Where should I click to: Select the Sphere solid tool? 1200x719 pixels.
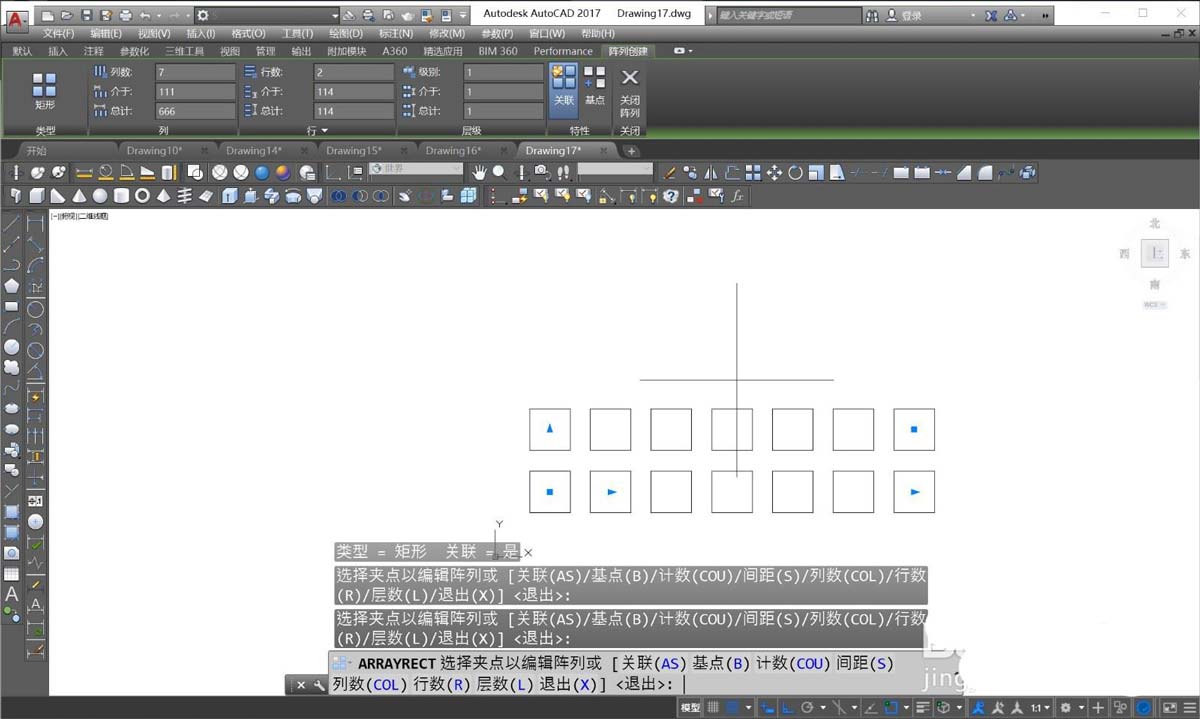pos(100,196)
